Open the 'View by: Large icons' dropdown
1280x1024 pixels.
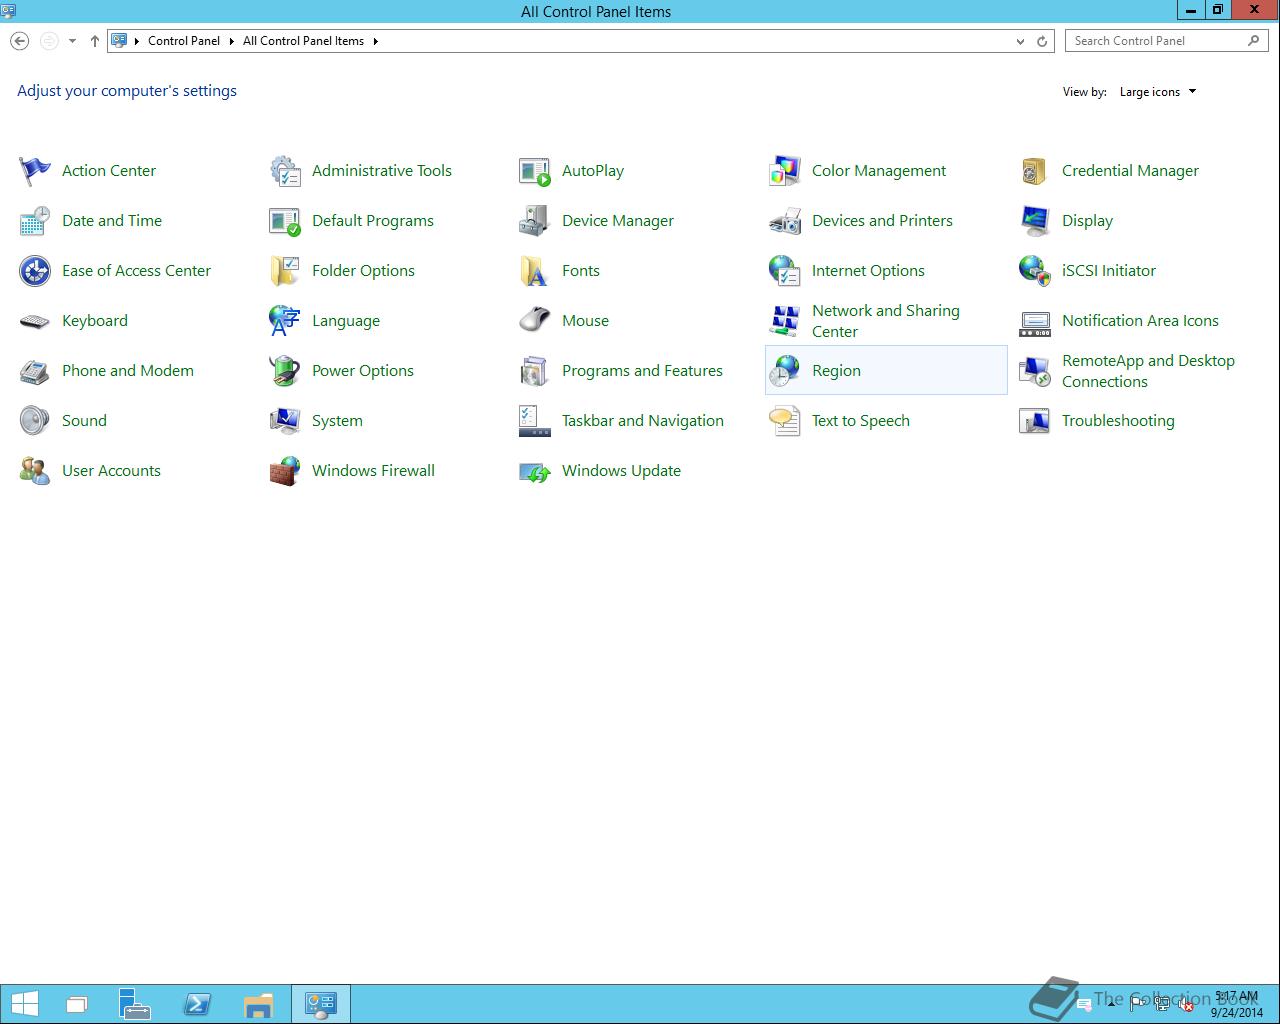(1158, 92)
